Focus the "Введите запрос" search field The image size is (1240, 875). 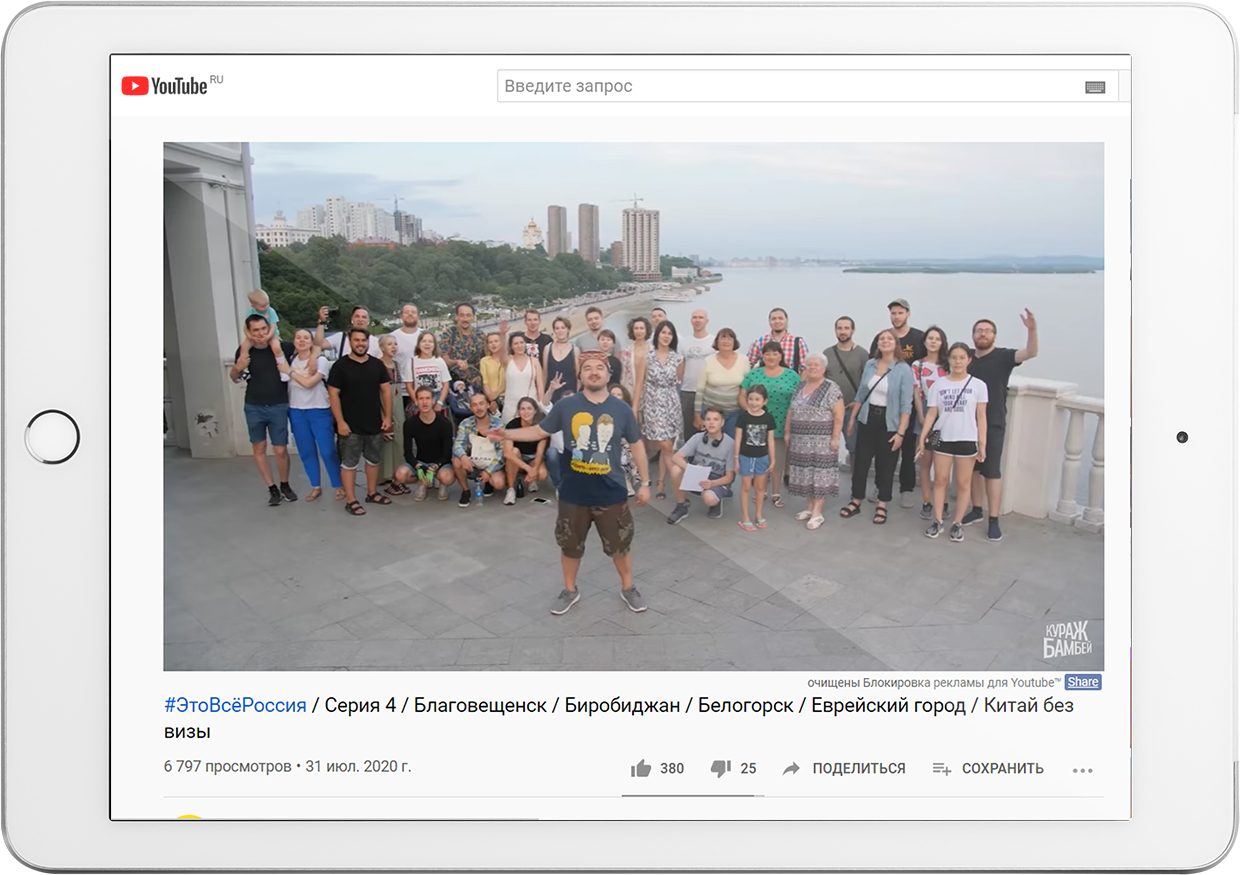click(x=780, y=86)
